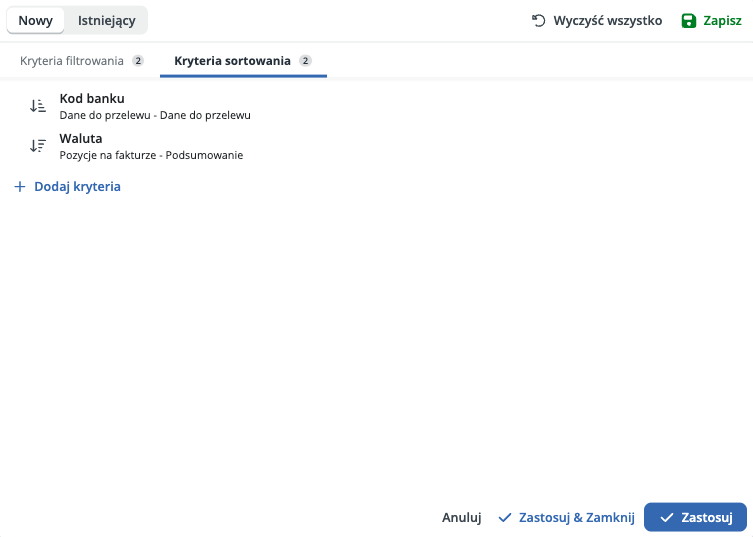
Task: Select the Waluta criterion title
Action: pos(81,138)
